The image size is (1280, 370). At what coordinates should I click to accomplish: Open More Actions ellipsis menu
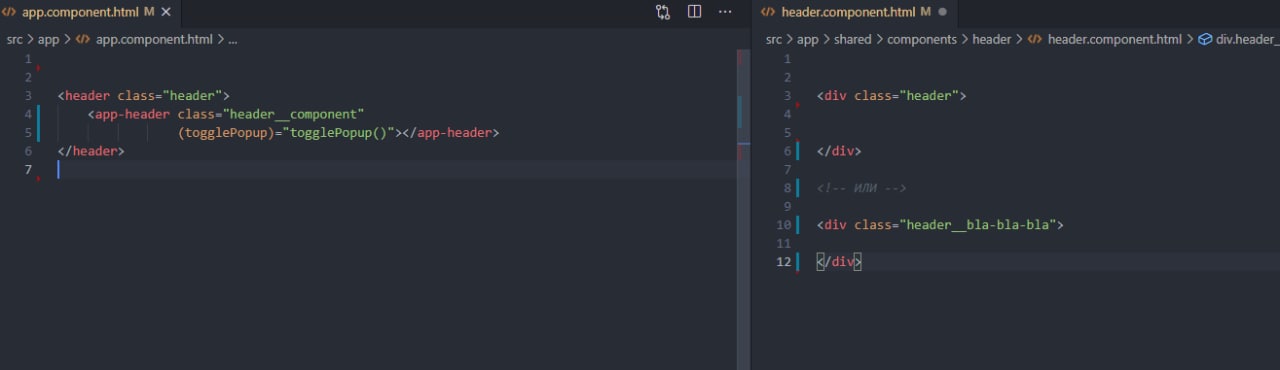click(x=725, y=12)
